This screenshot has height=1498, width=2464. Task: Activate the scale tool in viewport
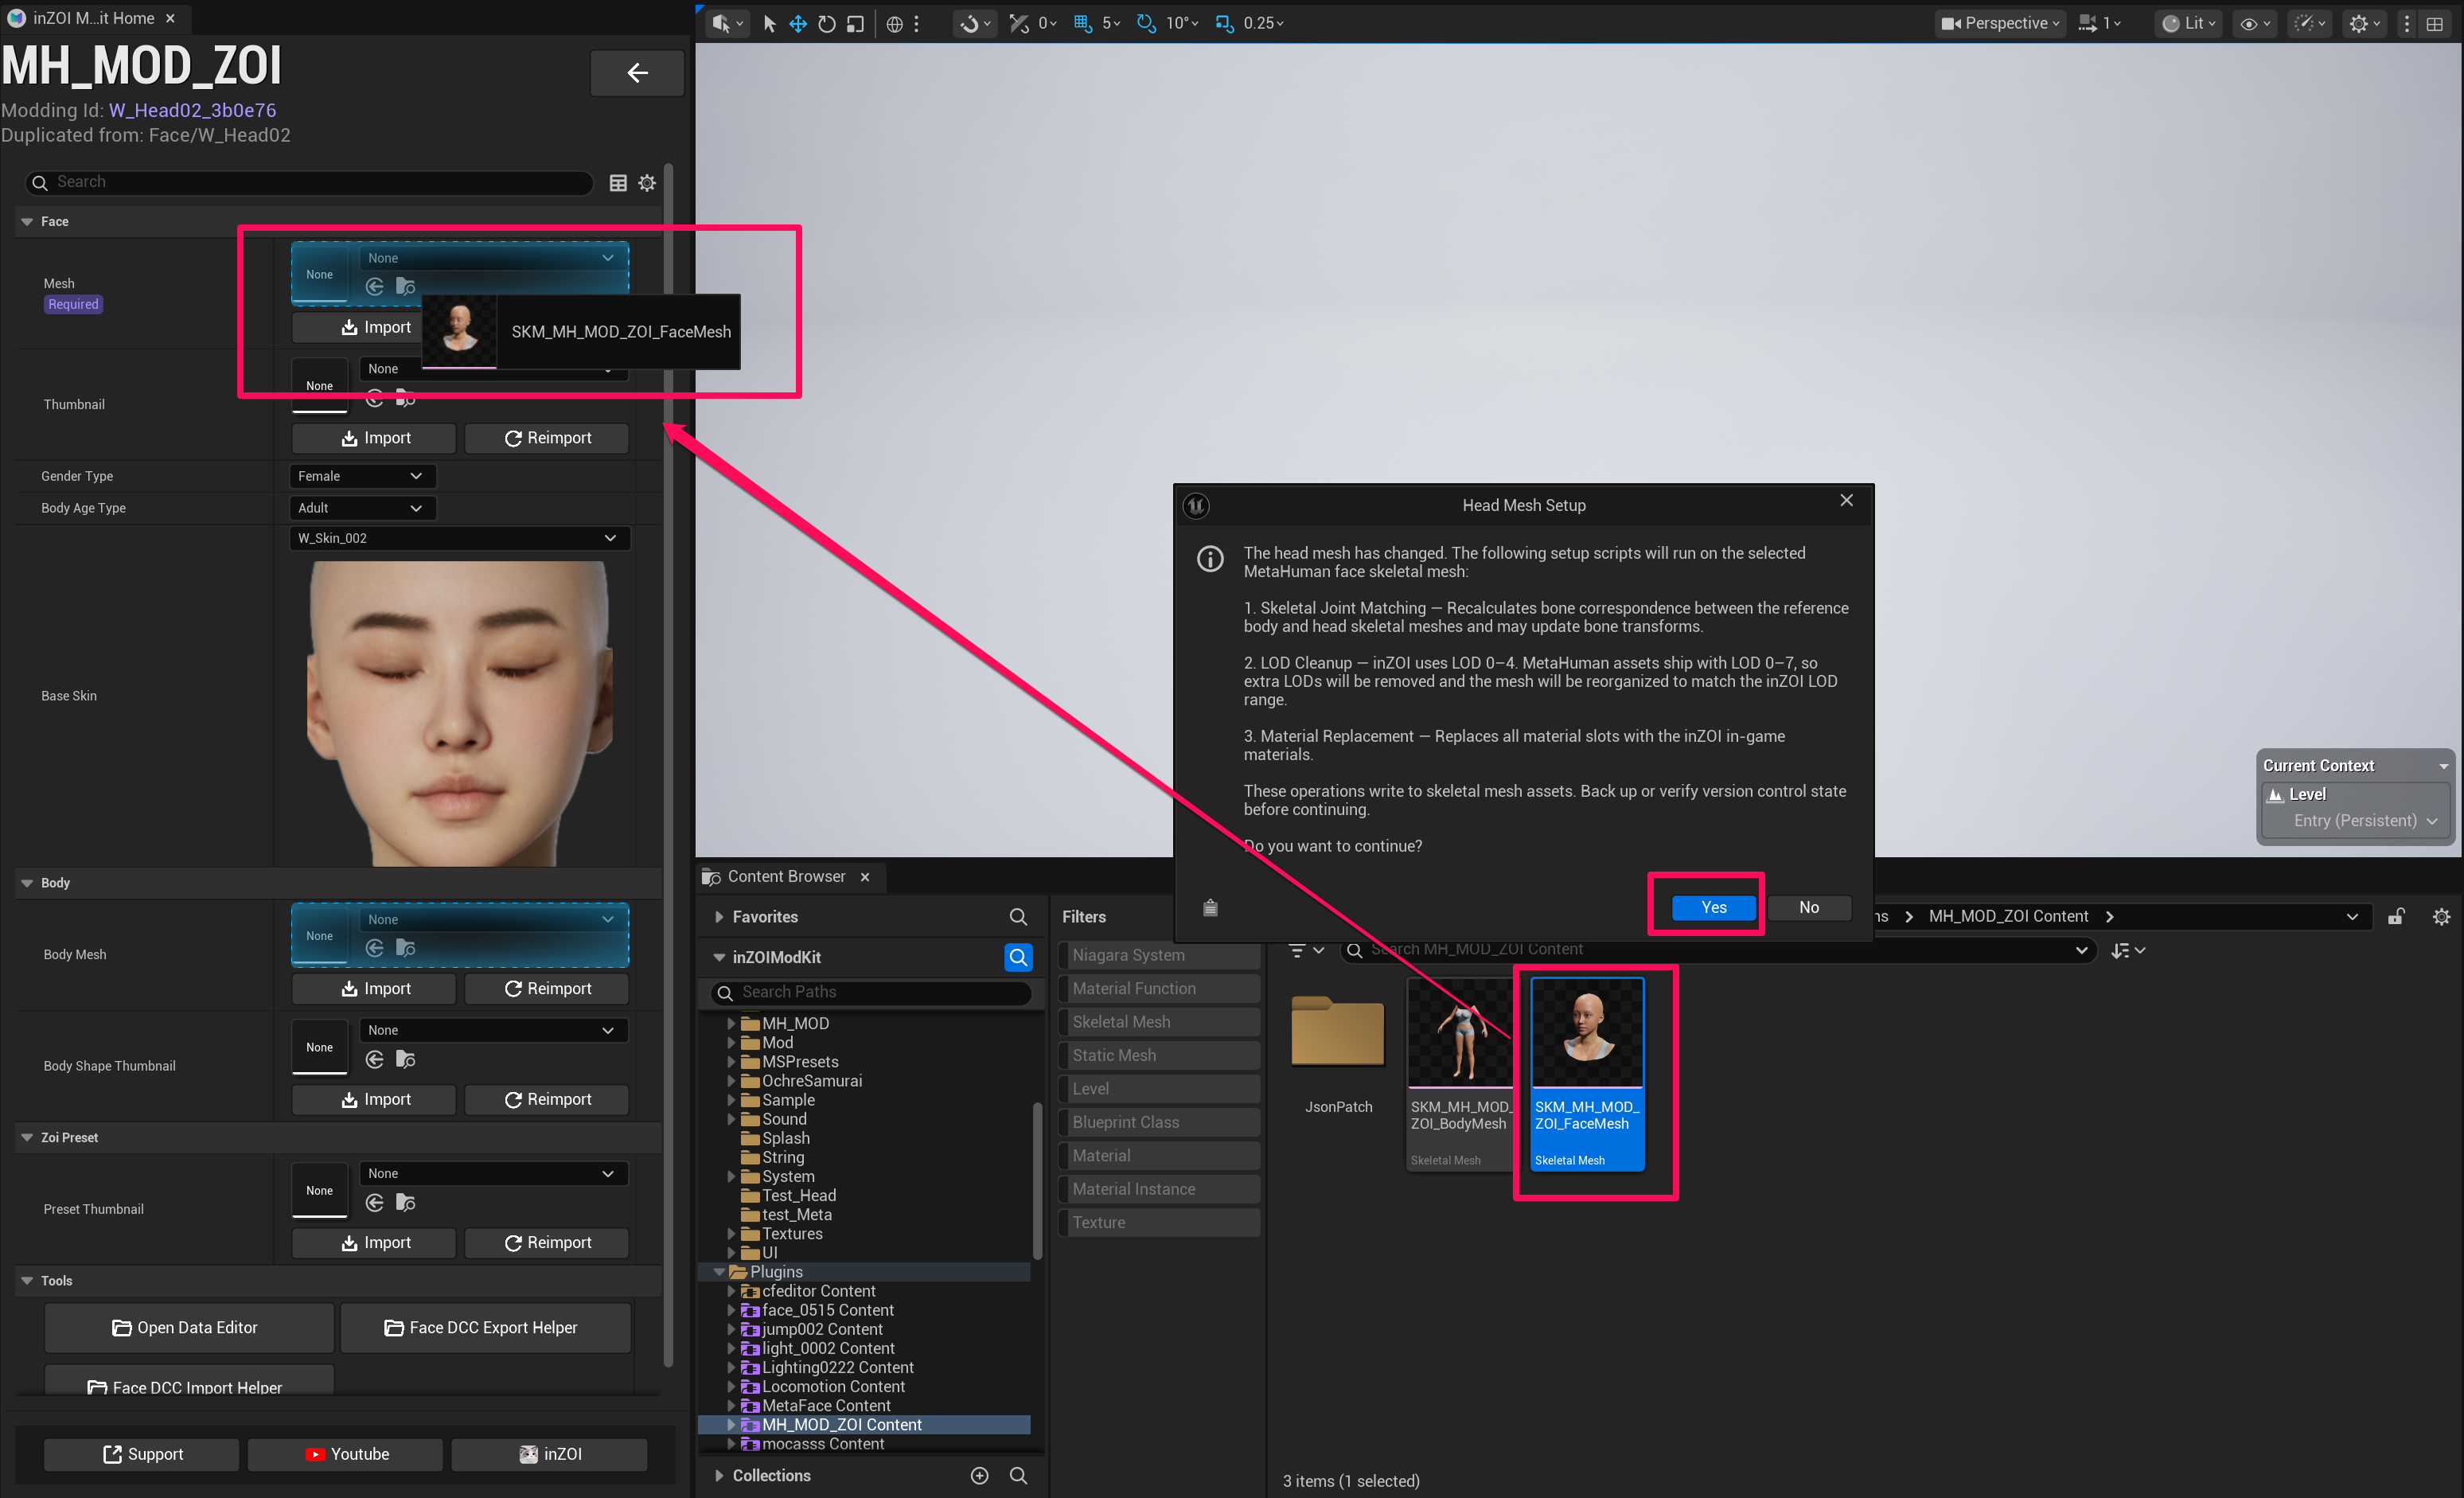pos(855,23)
